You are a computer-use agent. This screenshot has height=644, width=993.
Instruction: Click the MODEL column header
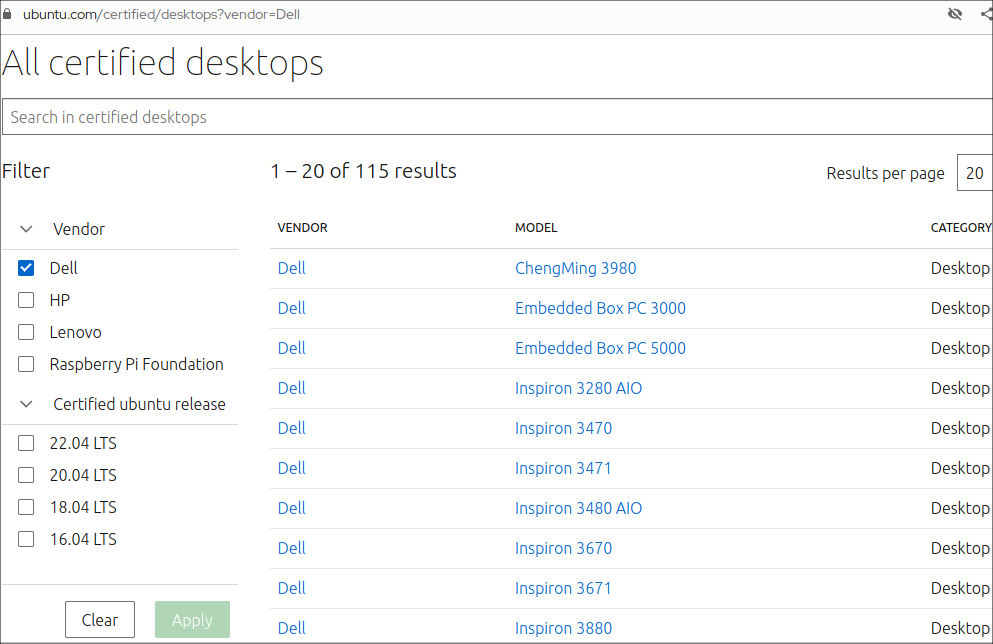[x=536, y=227]
